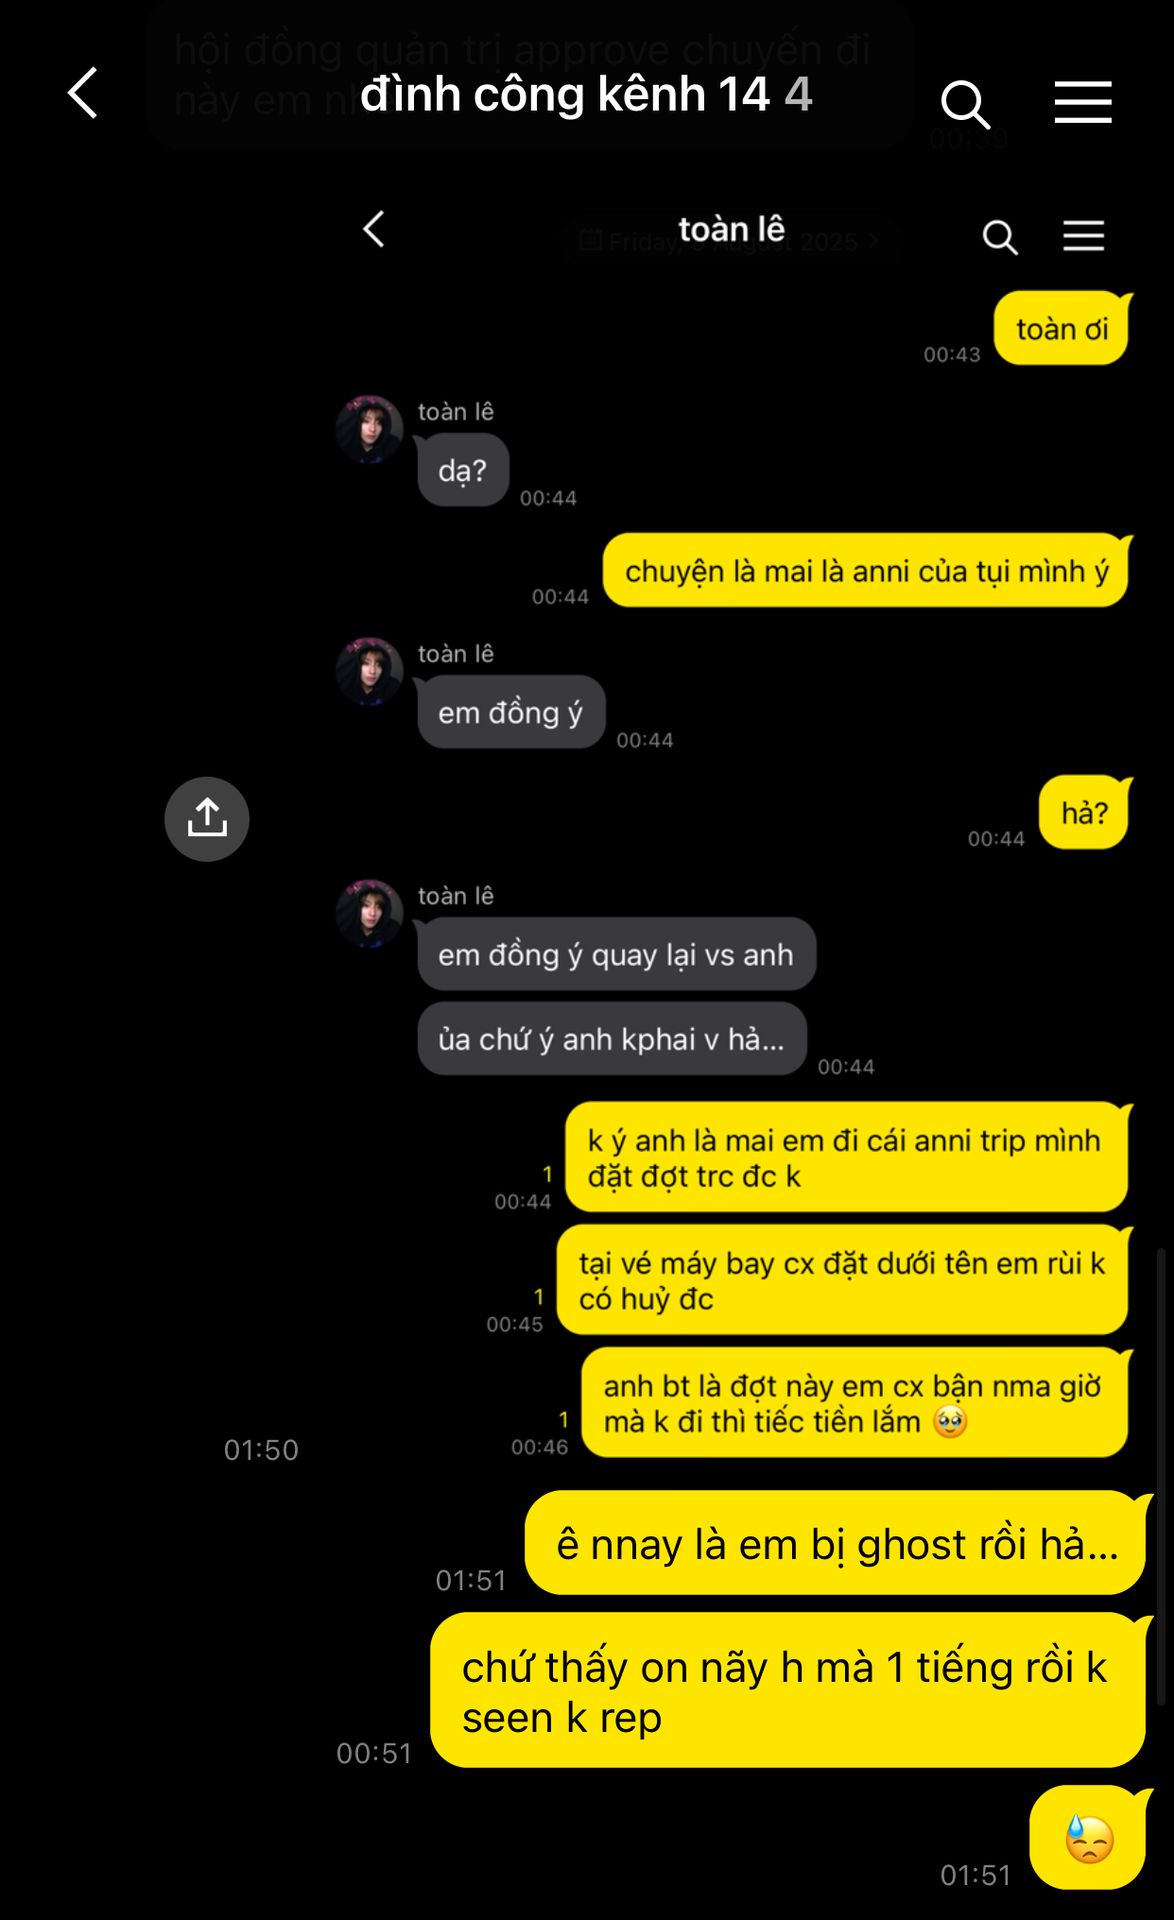Screen dimensions: 1174x1920
Task: Tap the toàn lê chat title
Action: (x=731, y=229)
